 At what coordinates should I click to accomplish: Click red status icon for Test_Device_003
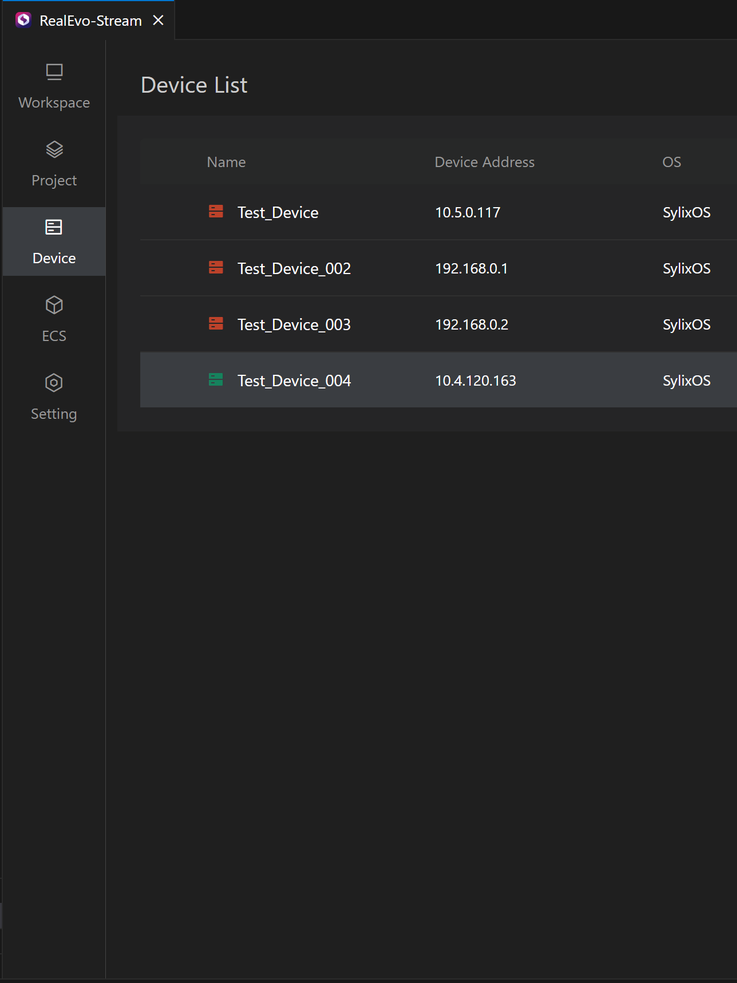[x=216, y=324]
